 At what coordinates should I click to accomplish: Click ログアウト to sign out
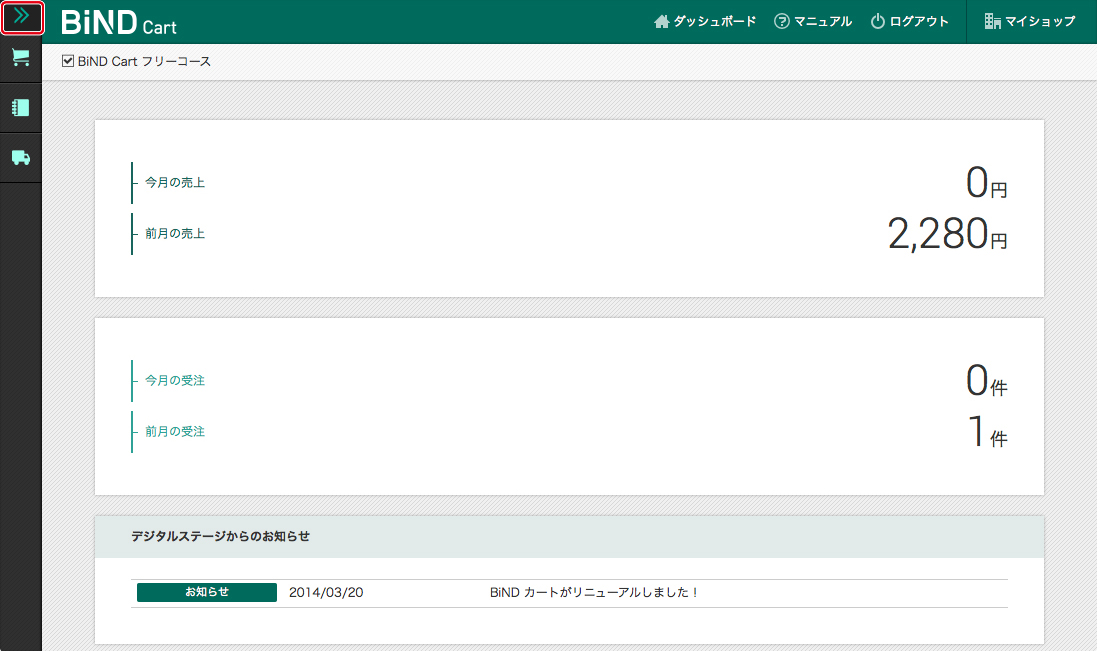910,22
